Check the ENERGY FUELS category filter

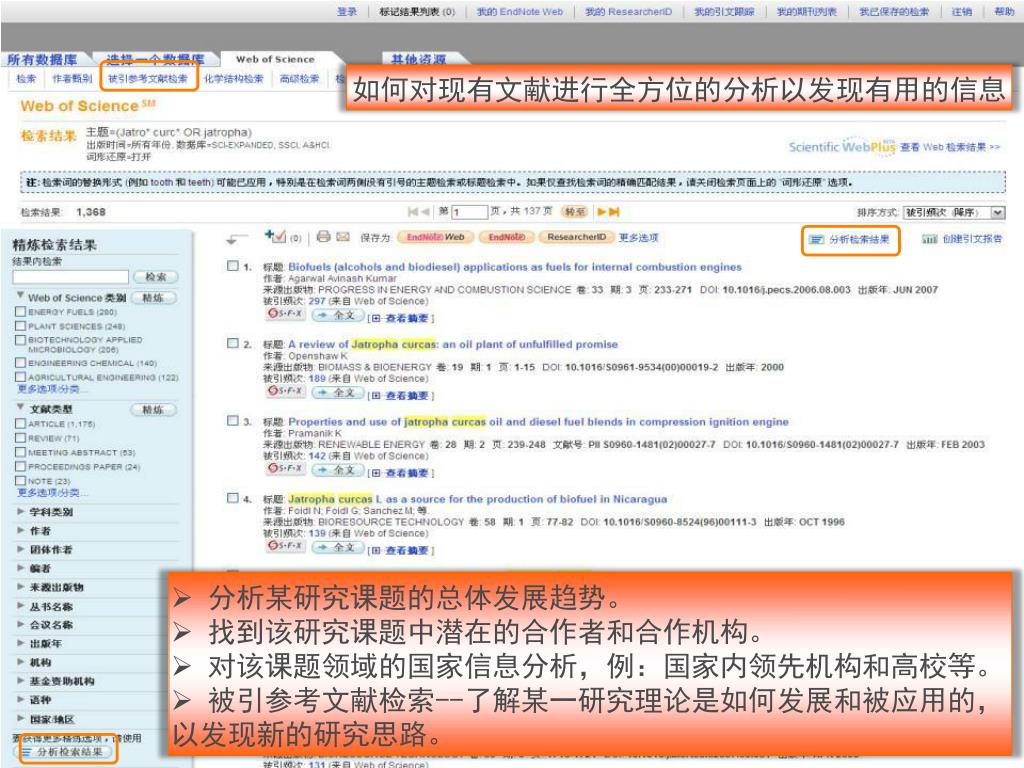click(21, 312)
